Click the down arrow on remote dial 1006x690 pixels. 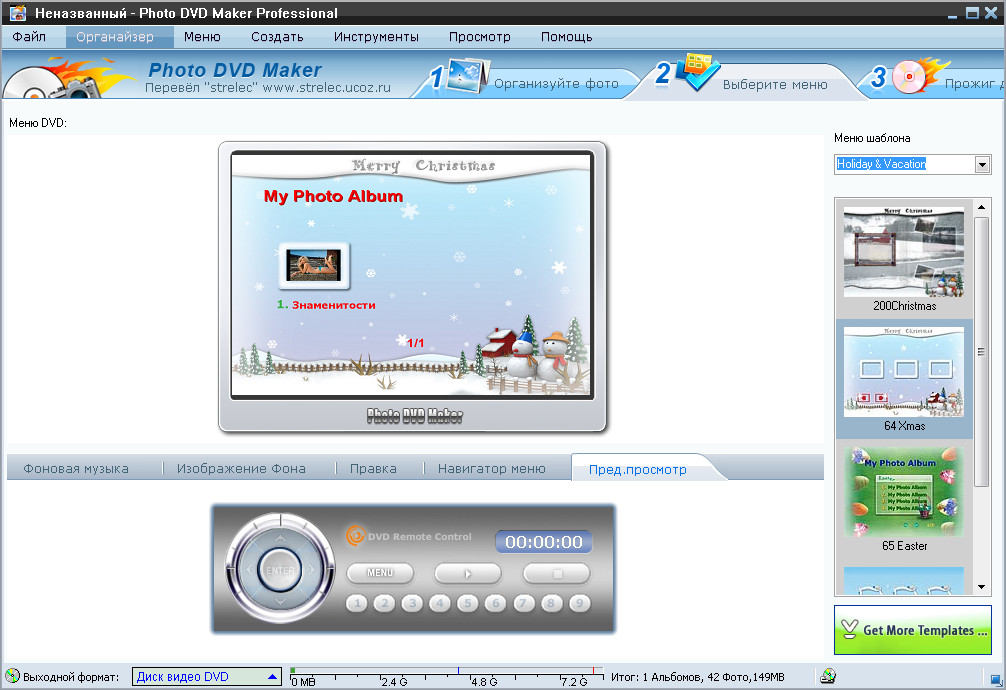pyautogui.click(x=280, y=602)
